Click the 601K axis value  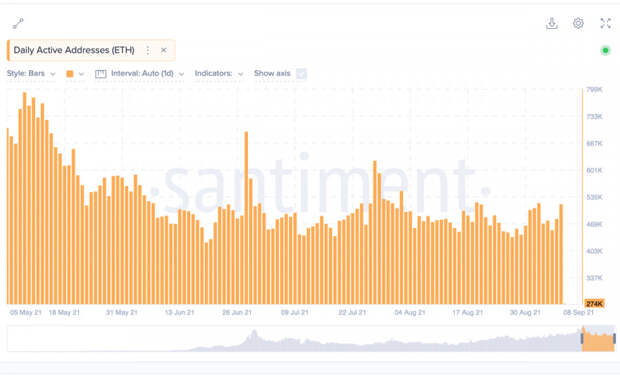click(594, 170)
